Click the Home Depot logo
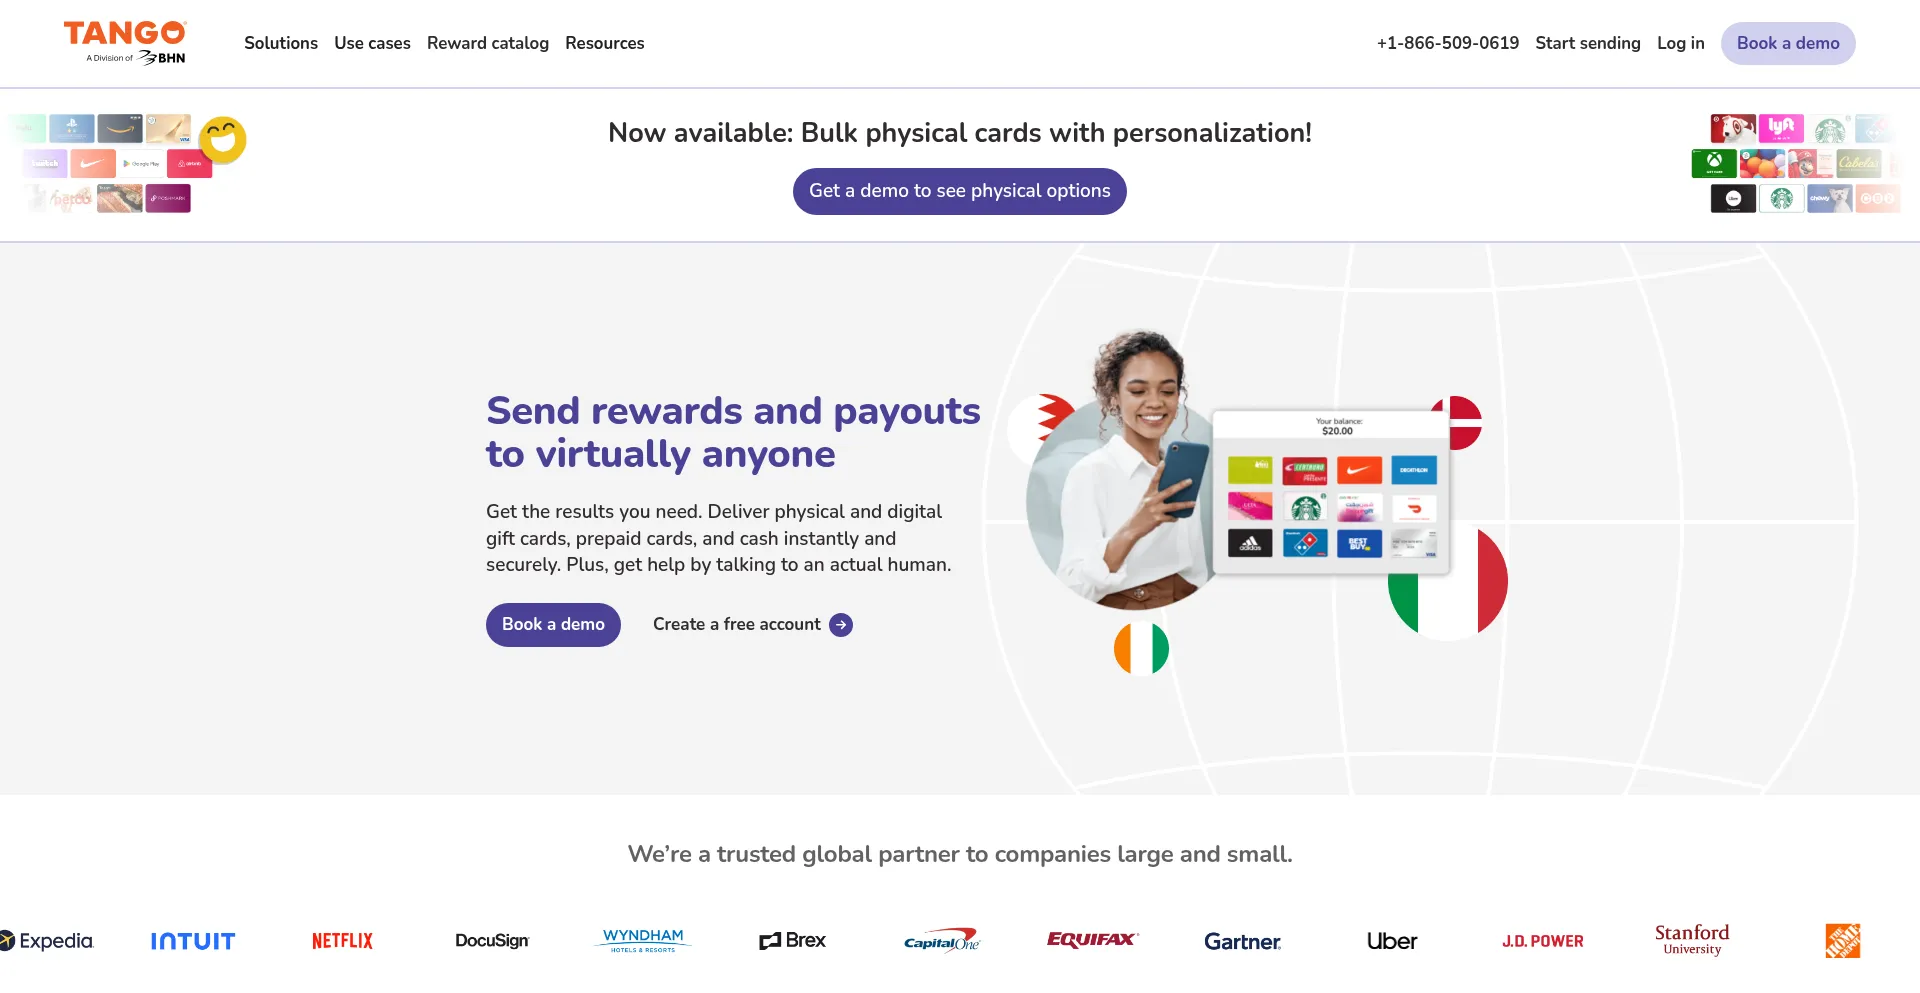 (x=1842, y=941)
